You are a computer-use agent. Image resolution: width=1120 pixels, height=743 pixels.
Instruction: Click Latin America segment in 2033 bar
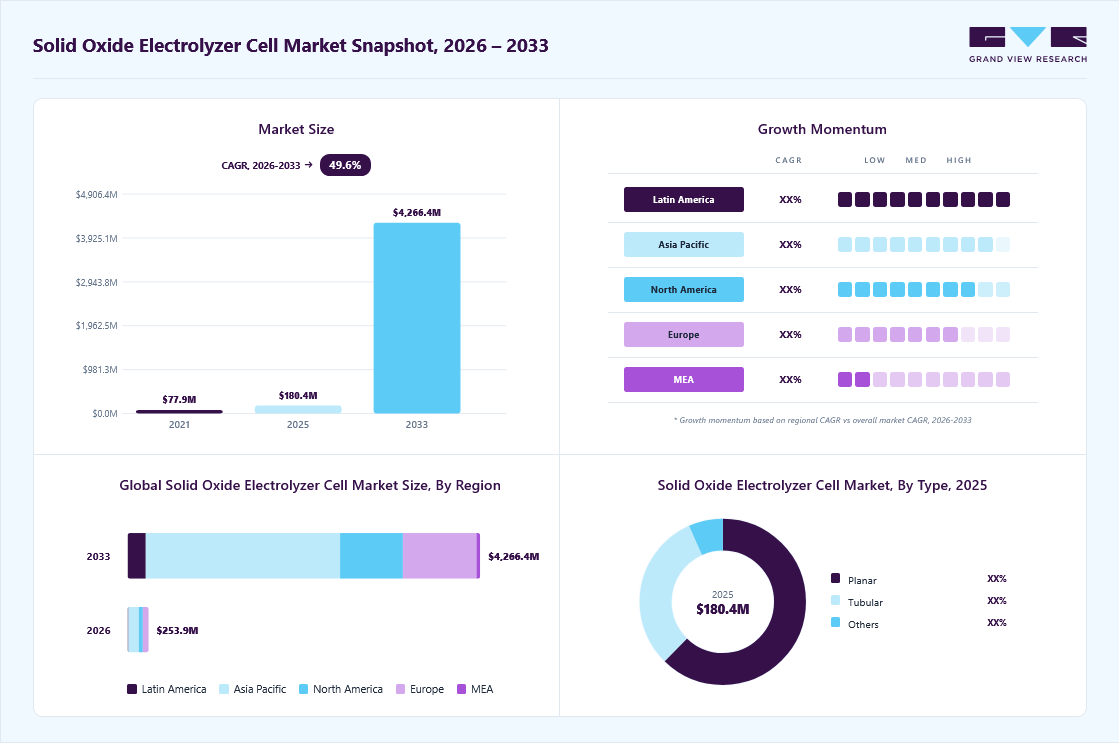click(136, 556)
